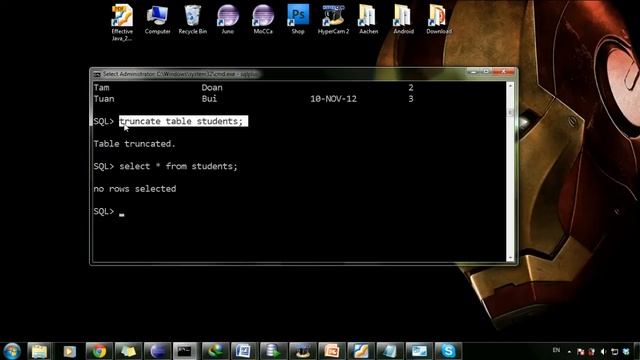Open the Action Center flag icon

(580, 351)
